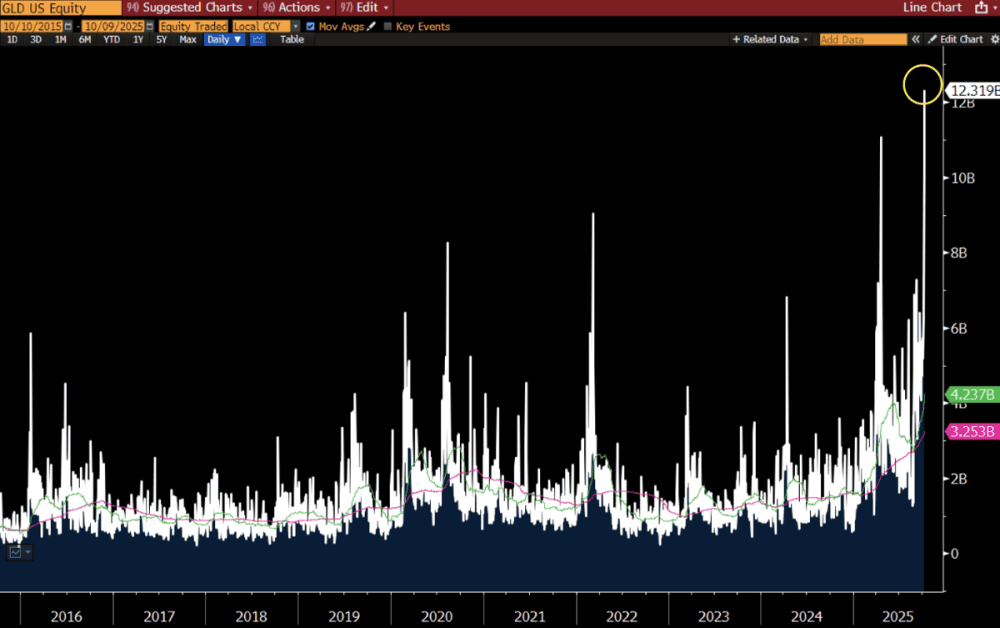Open the end date calendar picker
The image size is (1000, 628).
pyautogui.click(x=150, y=26)
